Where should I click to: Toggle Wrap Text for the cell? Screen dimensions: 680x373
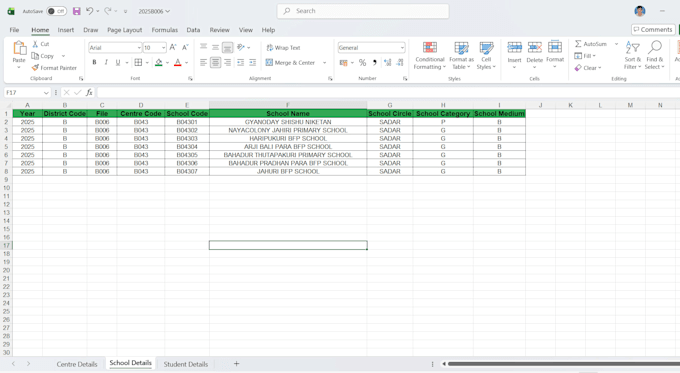click(x=283, y=48)
